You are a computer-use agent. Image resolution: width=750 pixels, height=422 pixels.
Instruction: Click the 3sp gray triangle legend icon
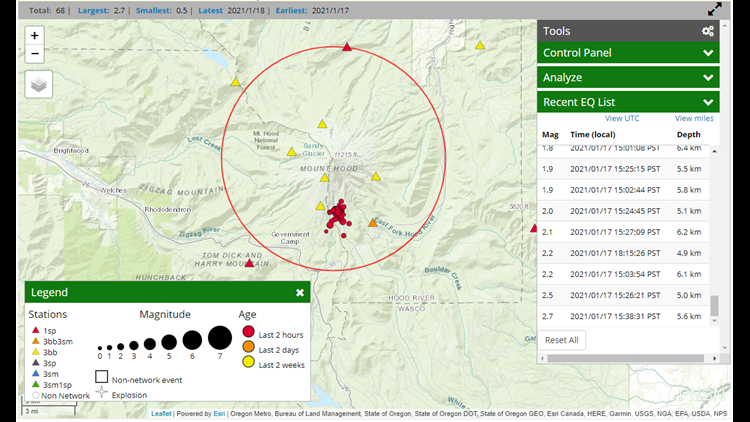pos(35,363)
